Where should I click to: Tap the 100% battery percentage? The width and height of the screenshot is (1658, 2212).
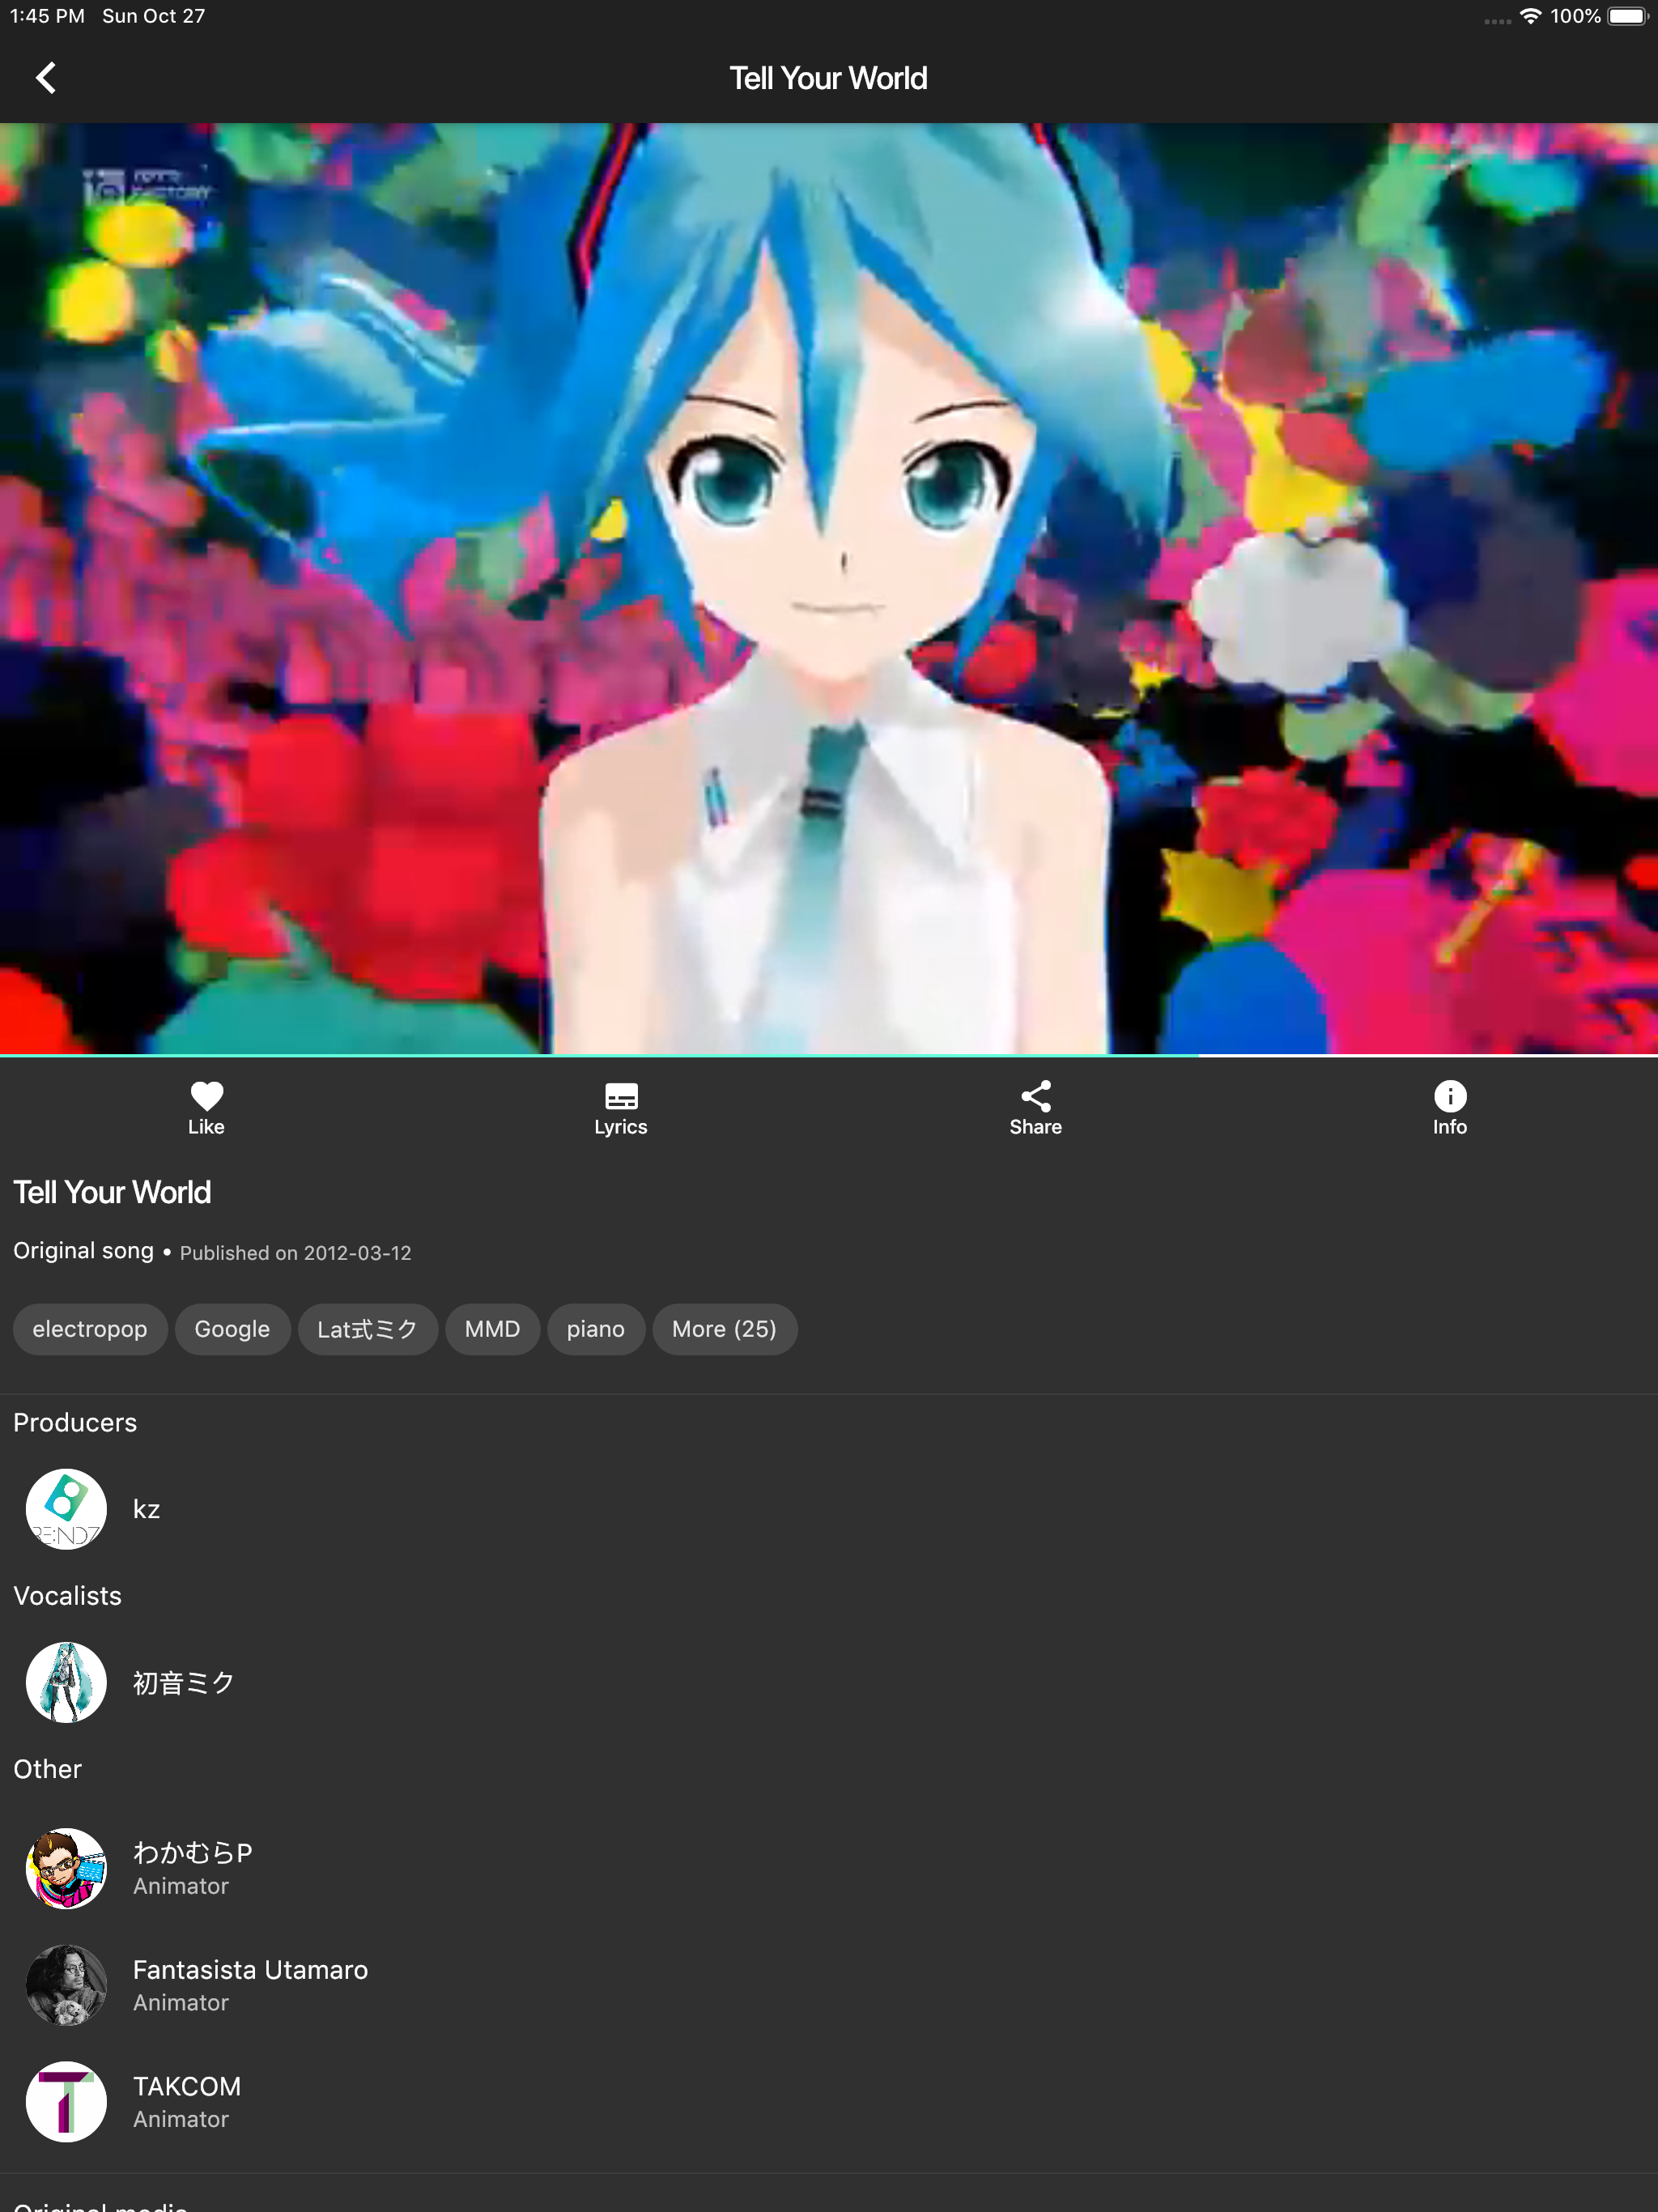tap(1575, 16)
